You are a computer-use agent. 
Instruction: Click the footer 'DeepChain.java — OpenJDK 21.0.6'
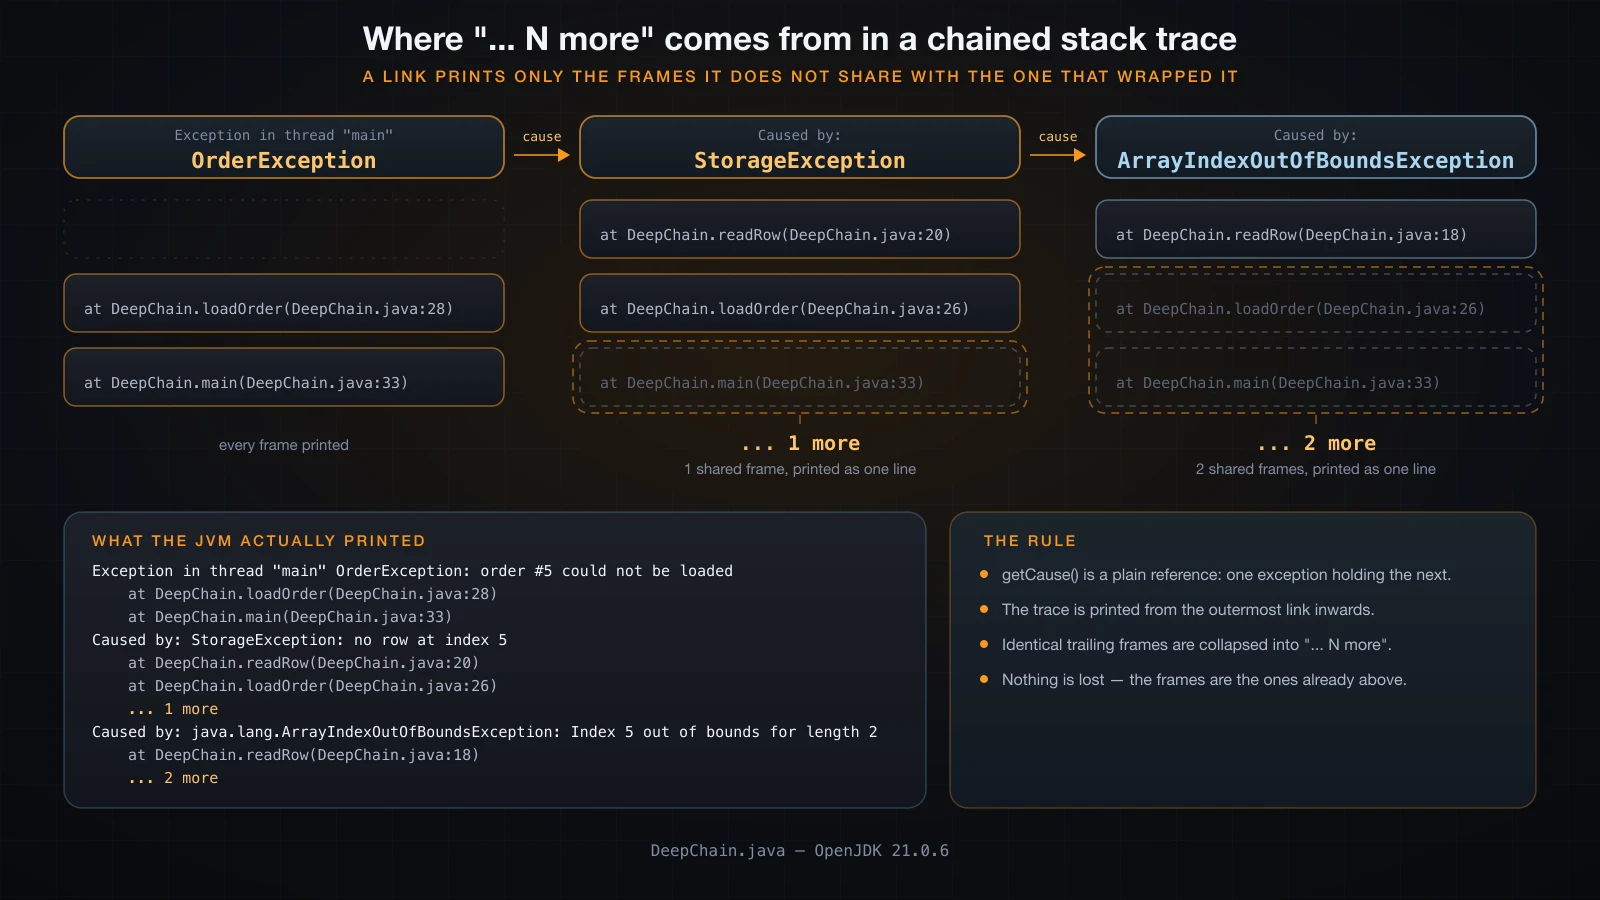pyautogui.click(x=800, y=851)
